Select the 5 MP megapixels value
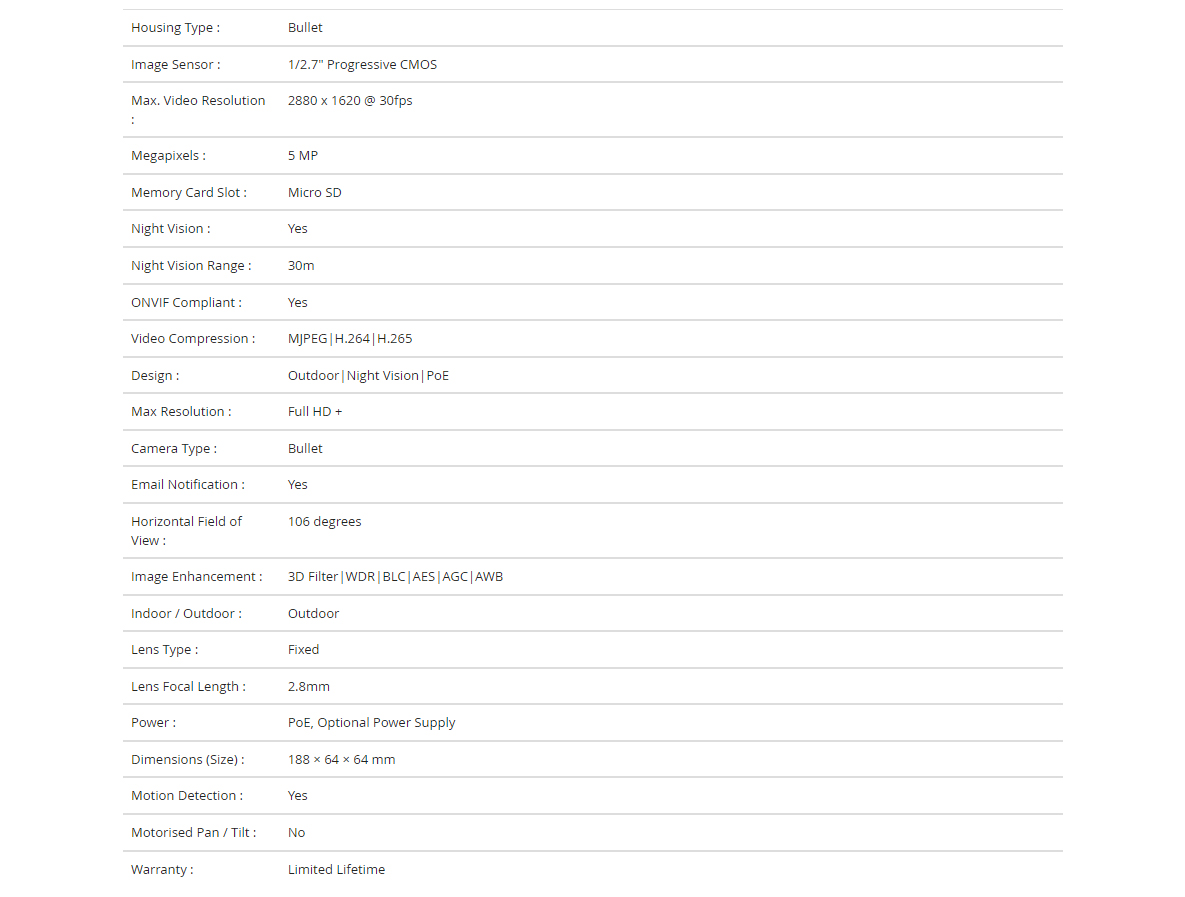 point(302,156)
